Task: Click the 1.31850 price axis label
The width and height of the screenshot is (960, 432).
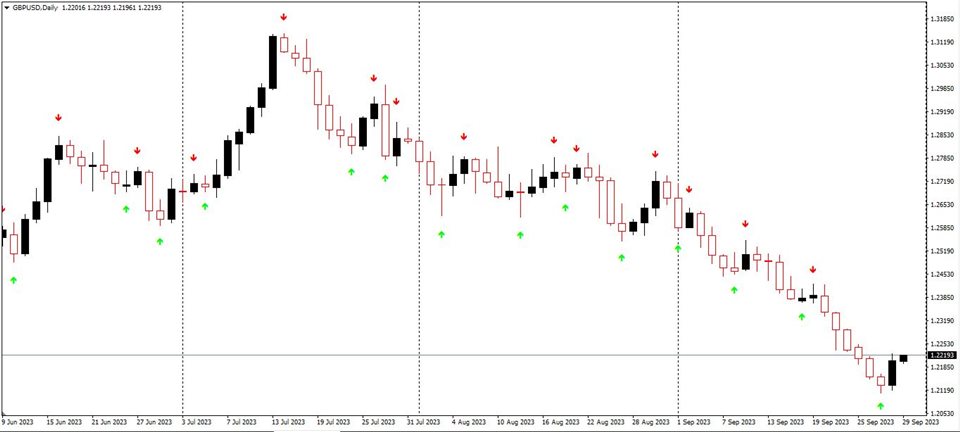Action: pos(941,19)
